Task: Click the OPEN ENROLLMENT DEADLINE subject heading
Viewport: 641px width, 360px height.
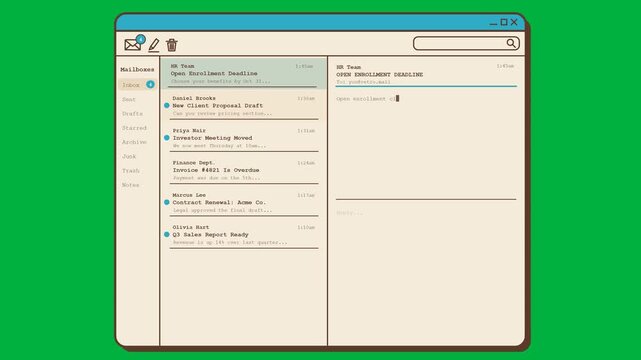Action: (x=380, y=75)
